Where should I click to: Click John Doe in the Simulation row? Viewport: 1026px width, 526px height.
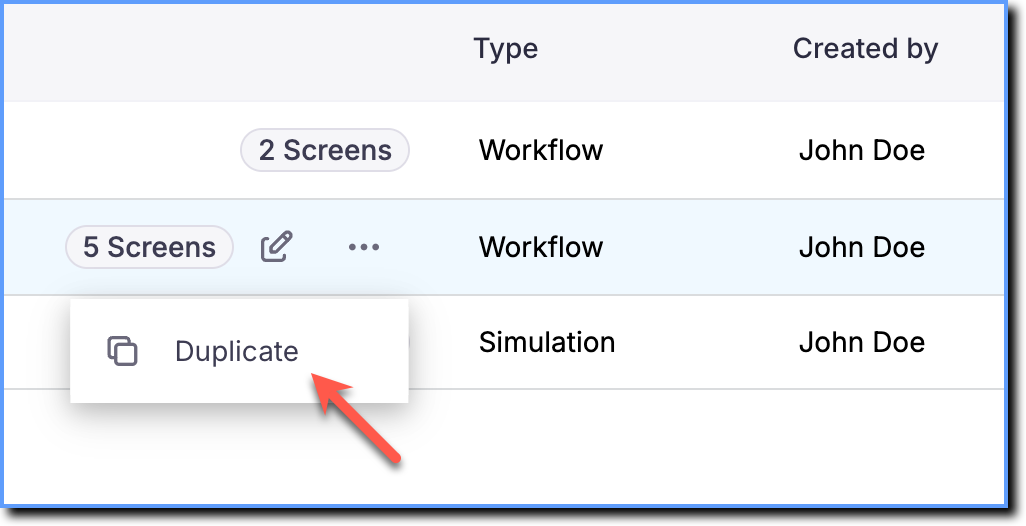862,343
